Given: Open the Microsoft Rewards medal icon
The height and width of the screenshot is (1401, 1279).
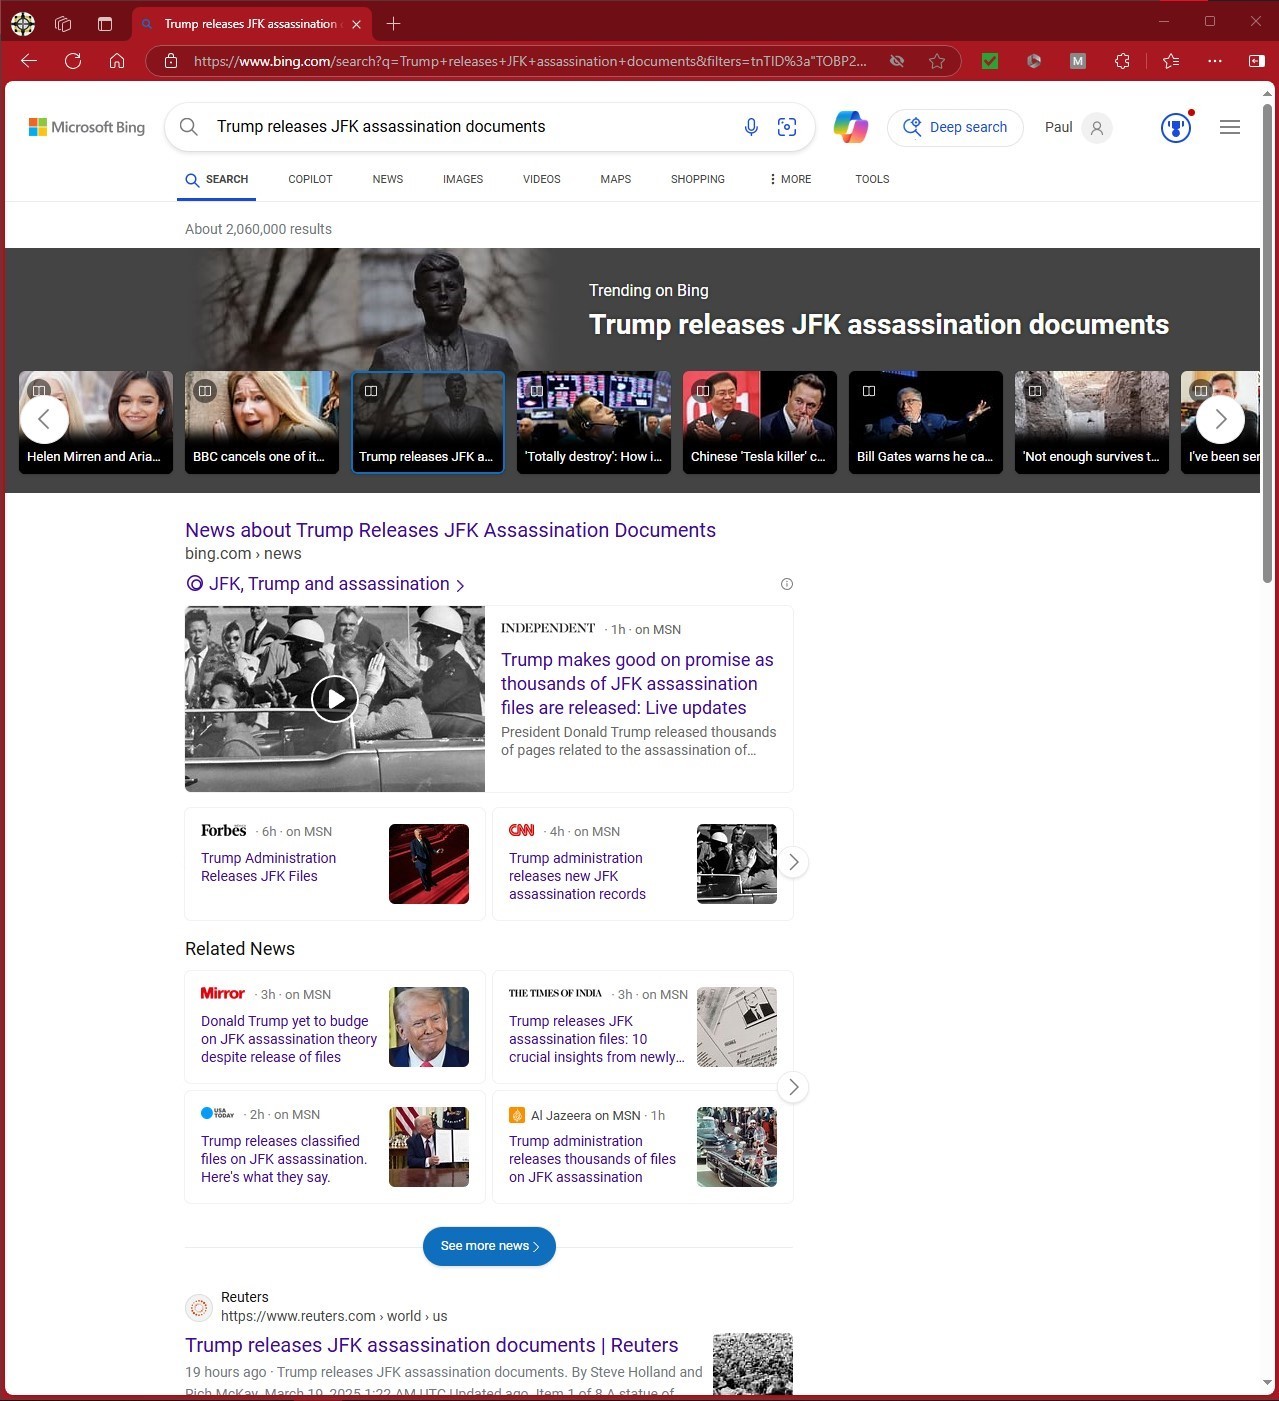Looking at the screenshot, I should (x=1176, y=127).
